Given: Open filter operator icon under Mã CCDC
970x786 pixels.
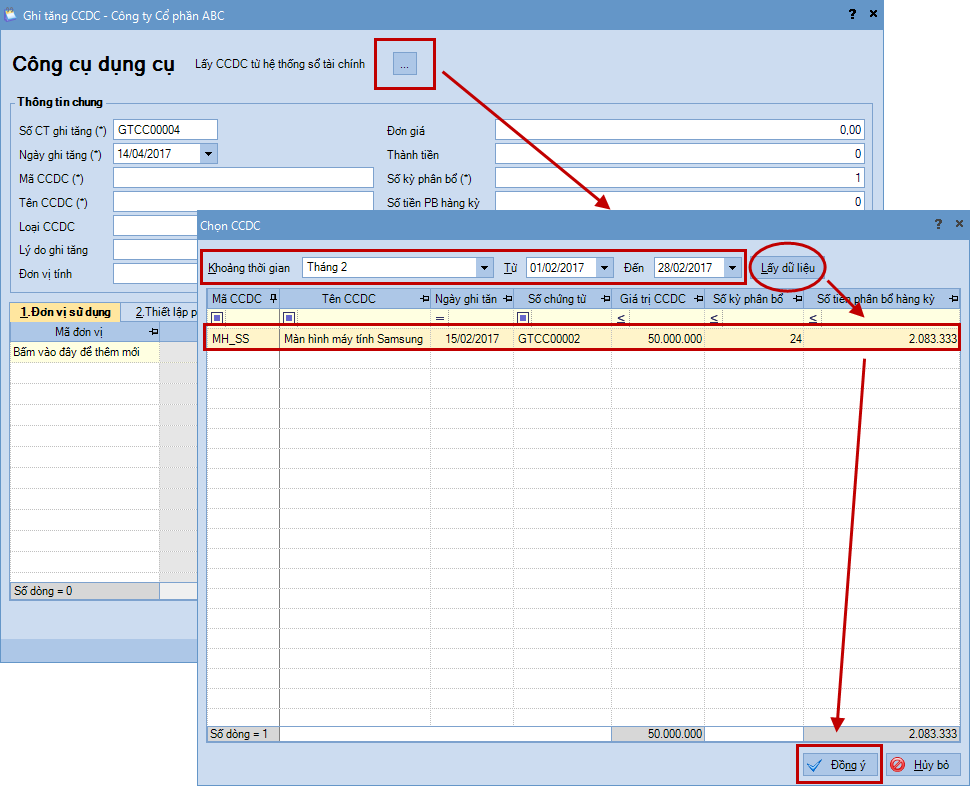Looking at the screenshot, I should pos(217,318).
